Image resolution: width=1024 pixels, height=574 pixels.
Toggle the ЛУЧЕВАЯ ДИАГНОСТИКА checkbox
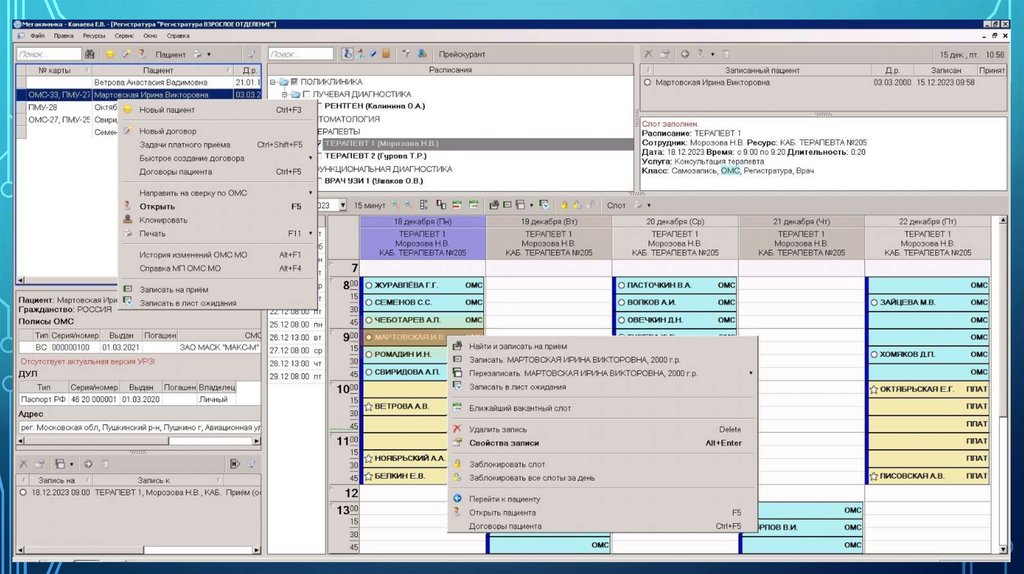tap(306, 93)
